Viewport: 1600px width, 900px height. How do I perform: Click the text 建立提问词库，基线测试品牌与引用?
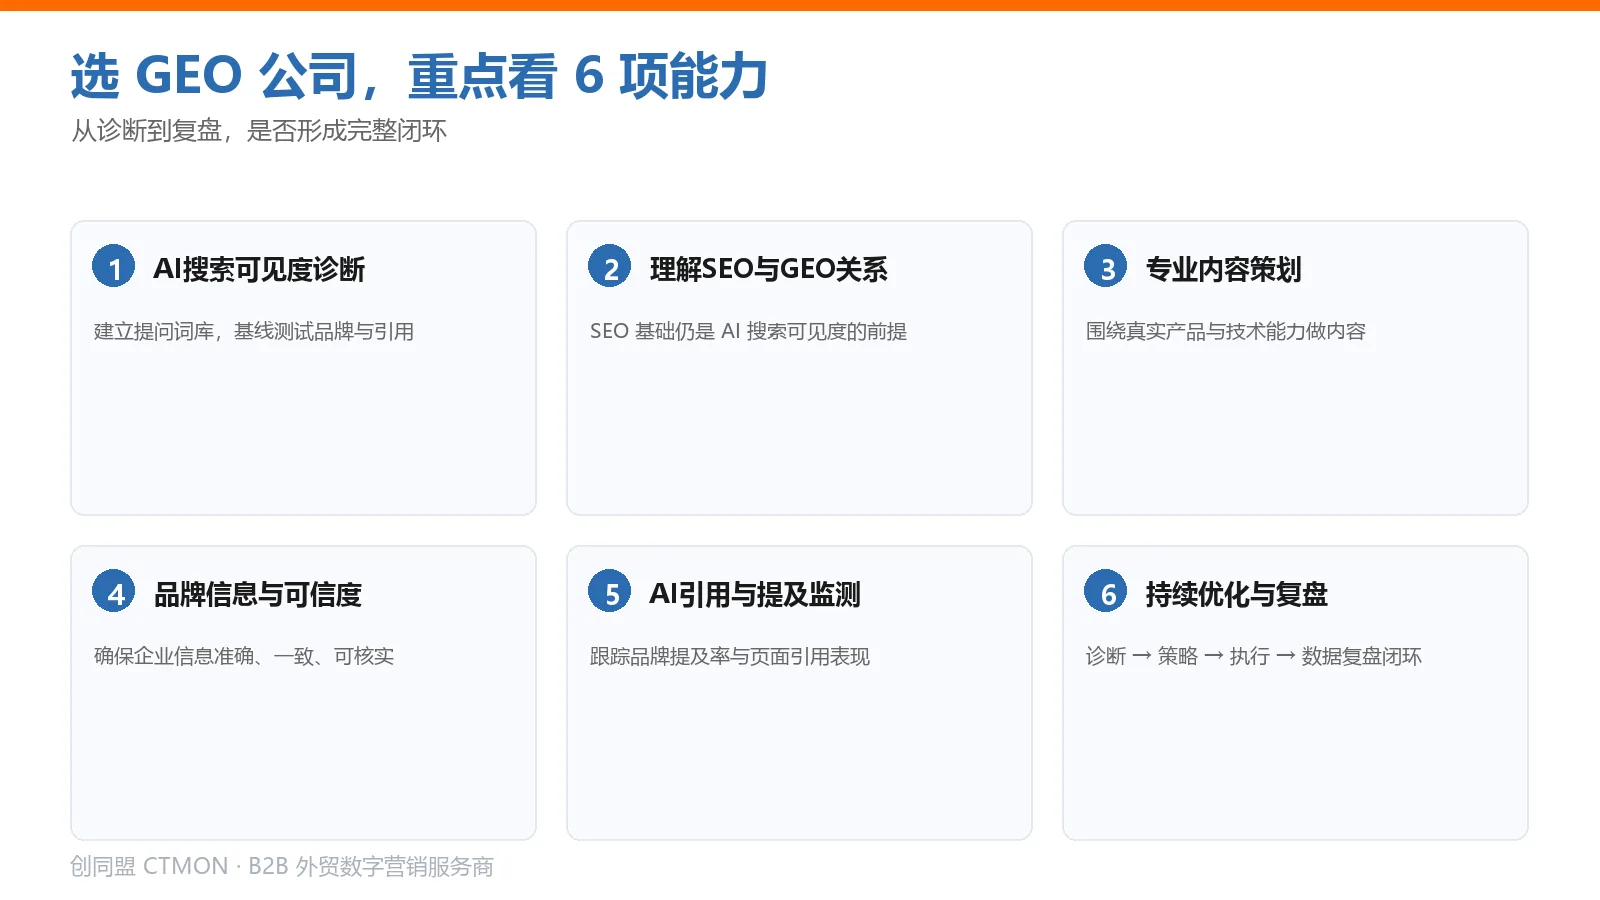click(254, 331)
